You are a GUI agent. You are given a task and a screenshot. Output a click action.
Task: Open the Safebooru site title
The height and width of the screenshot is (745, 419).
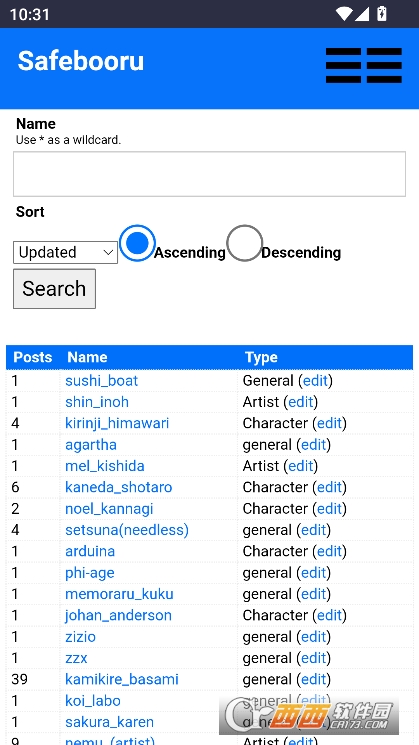point(81,61)
